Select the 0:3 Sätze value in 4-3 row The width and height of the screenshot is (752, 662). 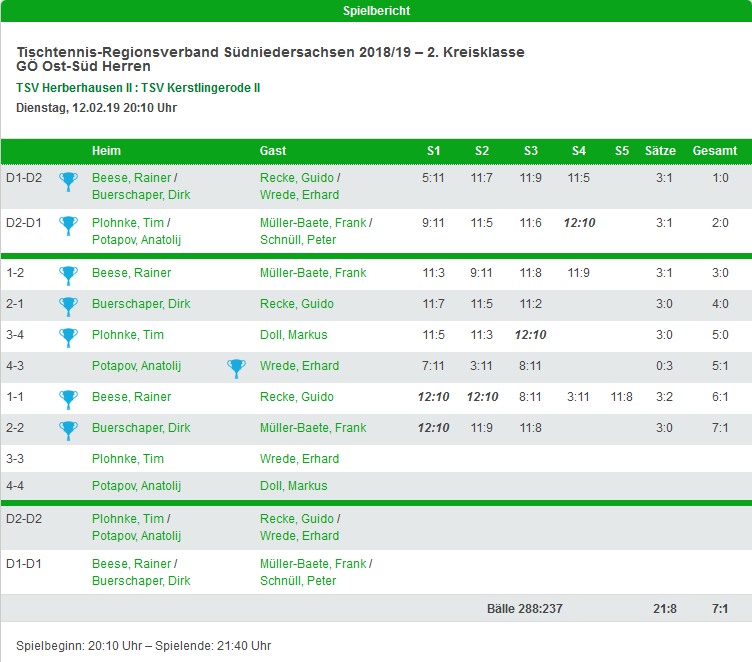(664, 366)
